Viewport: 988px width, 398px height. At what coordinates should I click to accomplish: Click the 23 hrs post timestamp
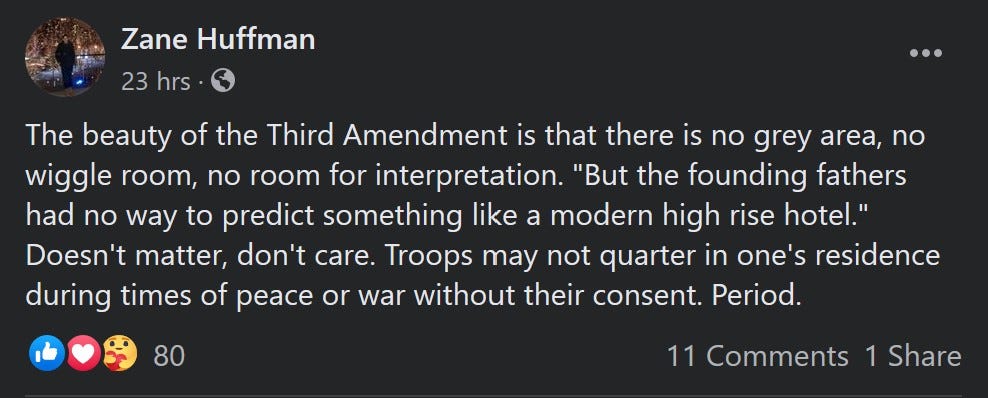click(x=156, y=81)
